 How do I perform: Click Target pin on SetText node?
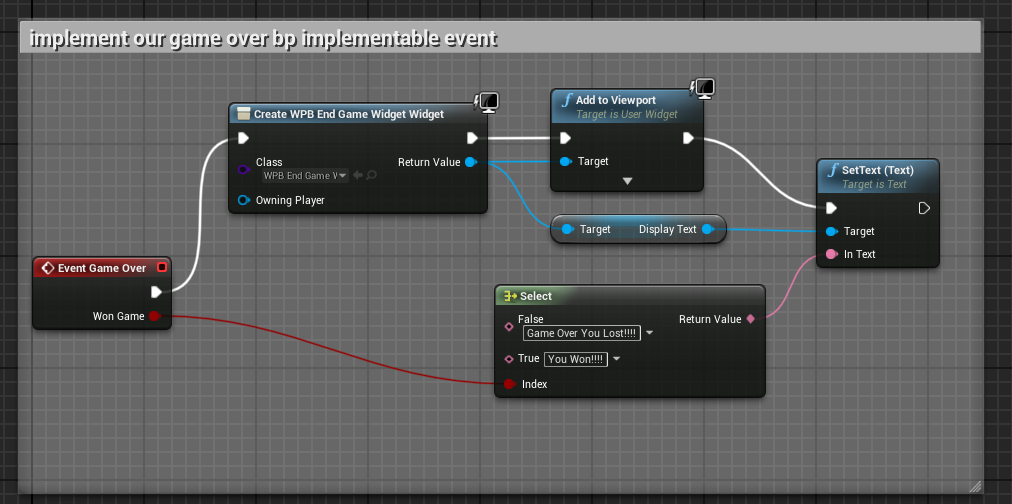pyautogui.click(x=832, y=231)
